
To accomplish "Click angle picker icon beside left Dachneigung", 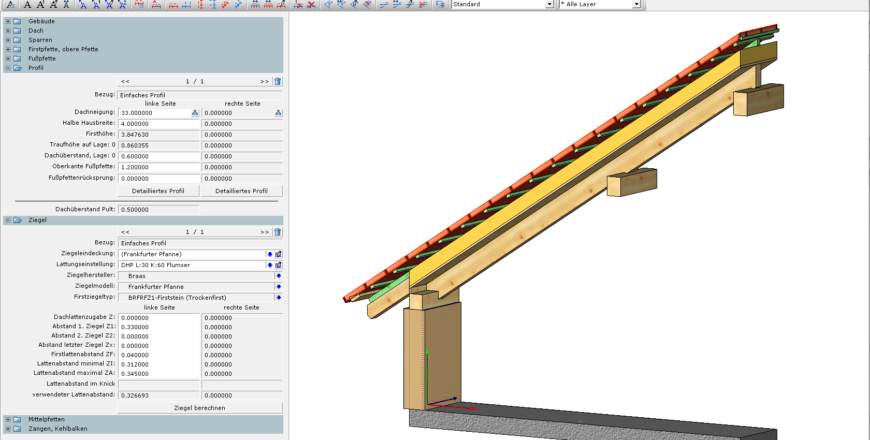I will click(196, 113).
